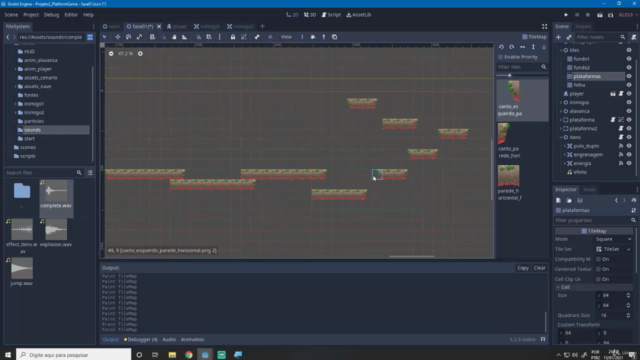The width and height of the screenshot is (640, 360).
Task: Open the script icon on itens node
Action: [x=621, y=137]
